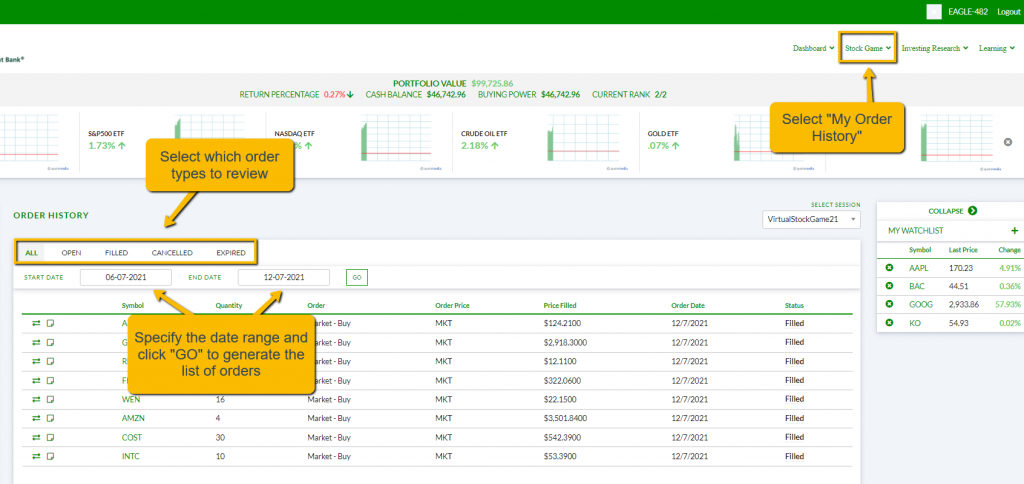Screen dimensions: 1024x484
Task: Remove BAC from the watchlist
Action: 889,286
